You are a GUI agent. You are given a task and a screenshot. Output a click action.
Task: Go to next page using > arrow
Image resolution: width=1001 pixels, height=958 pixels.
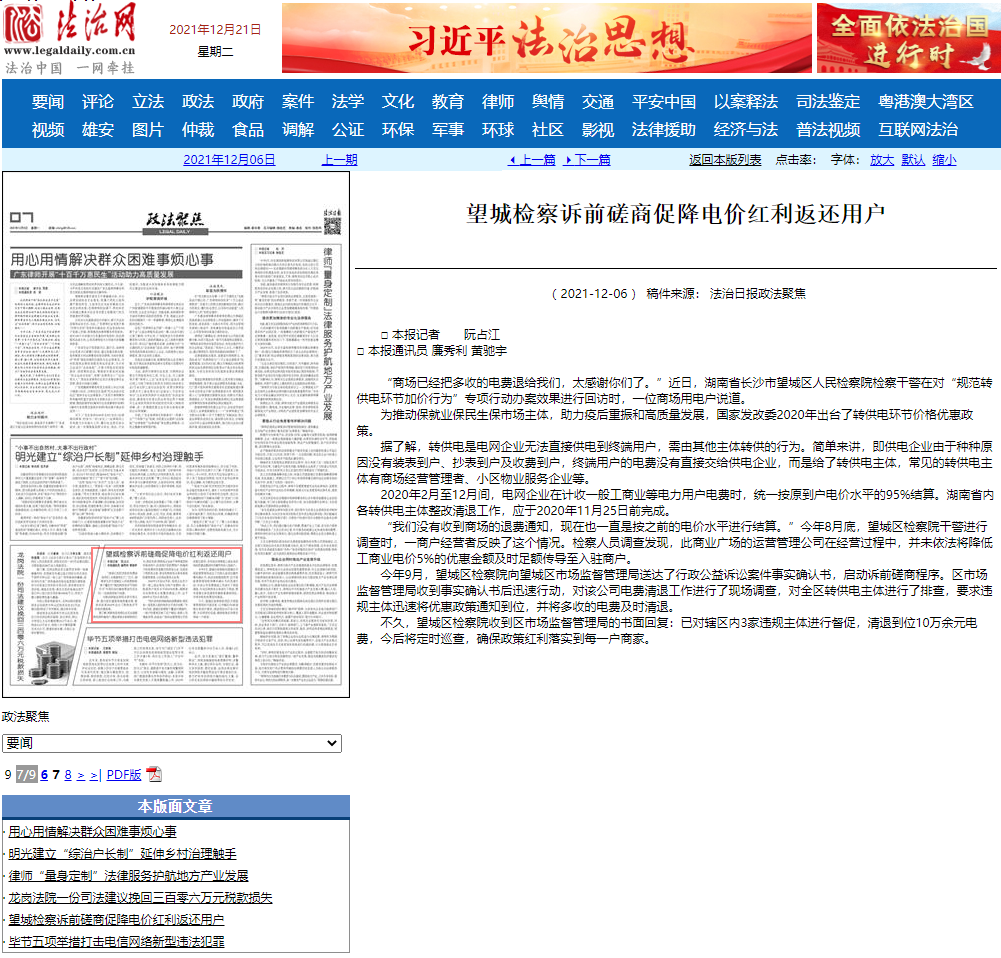[81, 774]
